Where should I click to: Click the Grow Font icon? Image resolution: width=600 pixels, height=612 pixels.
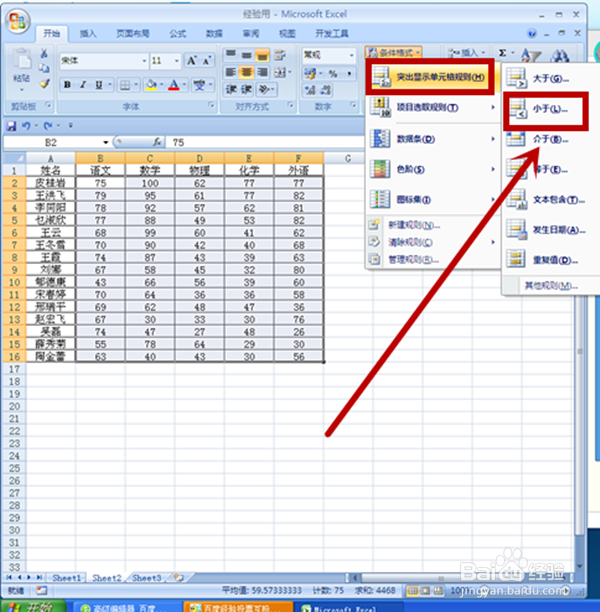point(192,60)
